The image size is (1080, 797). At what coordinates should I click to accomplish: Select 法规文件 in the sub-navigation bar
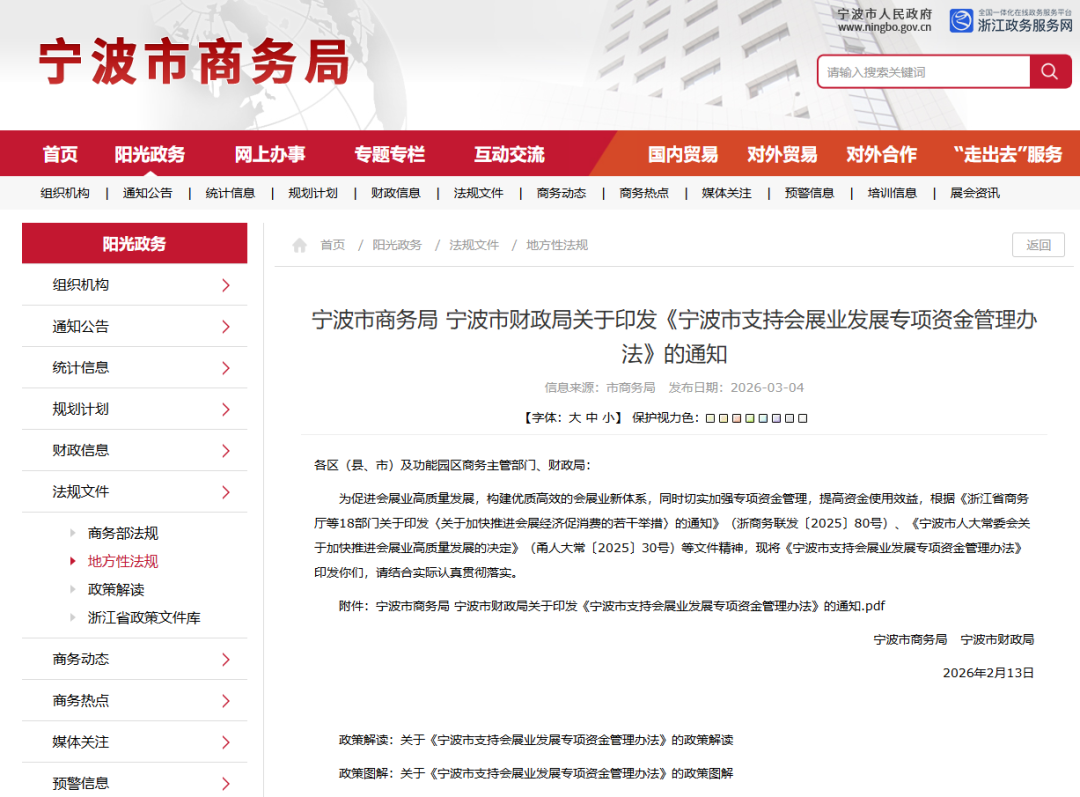pyautogui.click(x=479, y=194)
